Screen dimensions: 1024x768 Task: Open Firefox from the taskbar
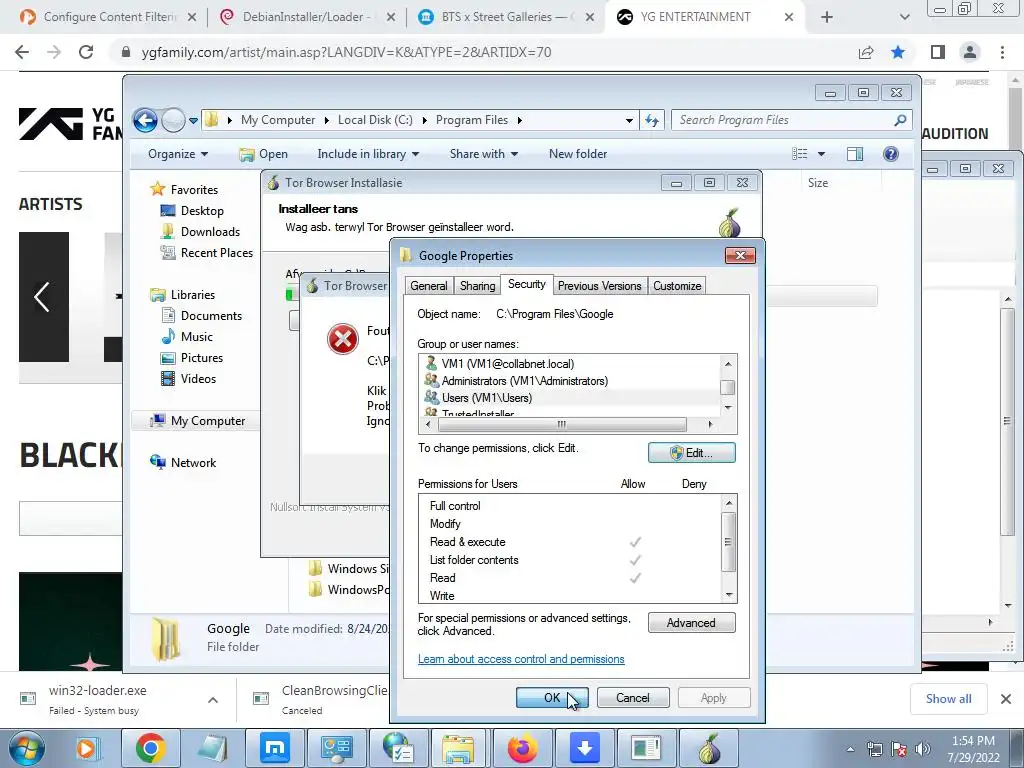(522, 748)
